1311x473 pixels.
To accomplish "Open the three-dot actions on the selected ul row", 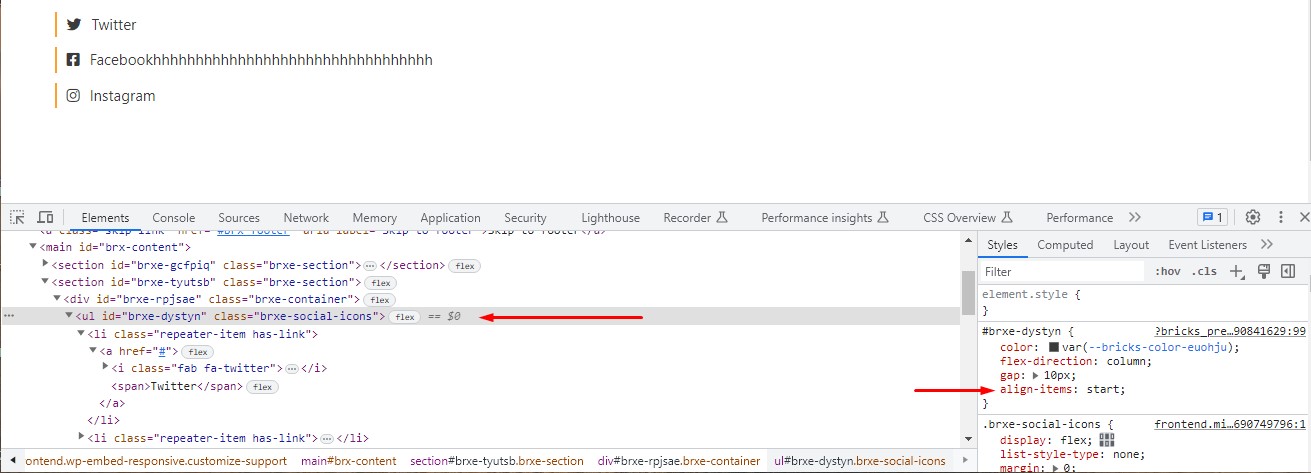I will pos(9,316).
